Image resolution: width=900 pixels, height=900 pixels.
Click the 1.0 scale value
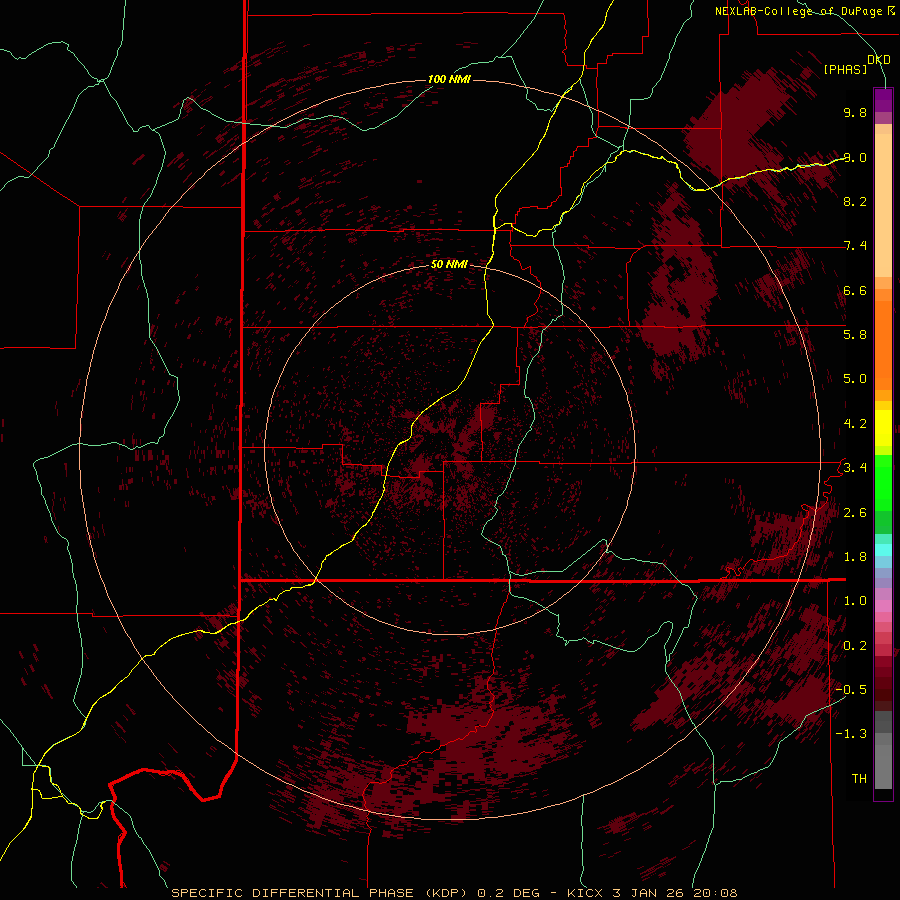[x=855, y=600]
